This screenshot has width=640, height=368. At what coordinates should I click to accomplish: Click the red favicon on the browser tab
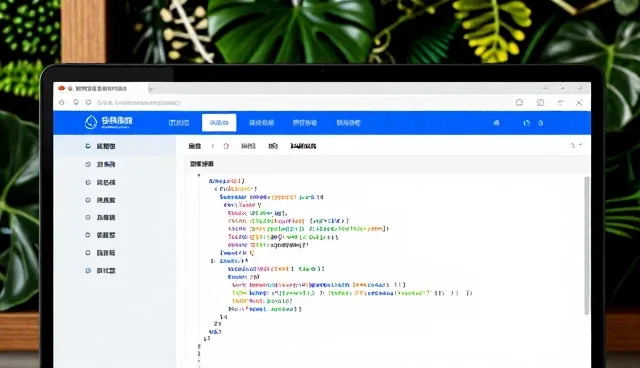click(62, 88)
